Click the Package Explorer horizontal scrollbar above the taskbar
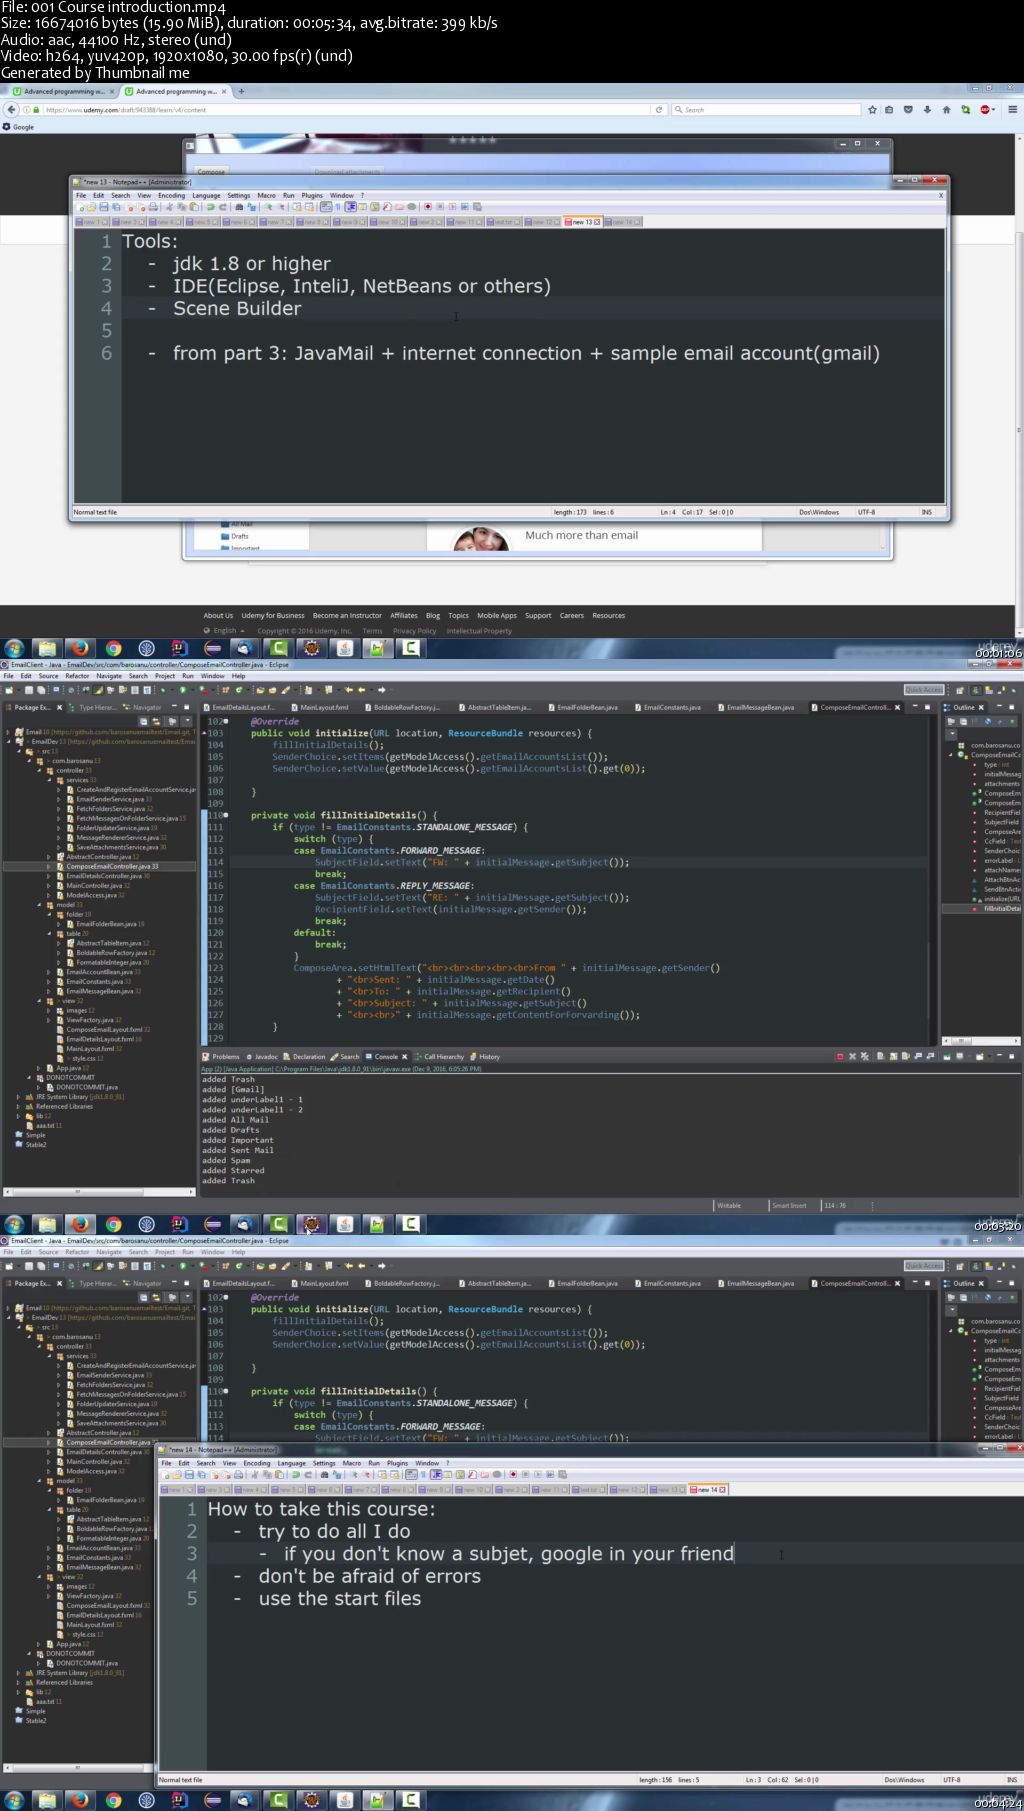This screenshot has height=1811, width=1024. click(x=99, y=1191)
